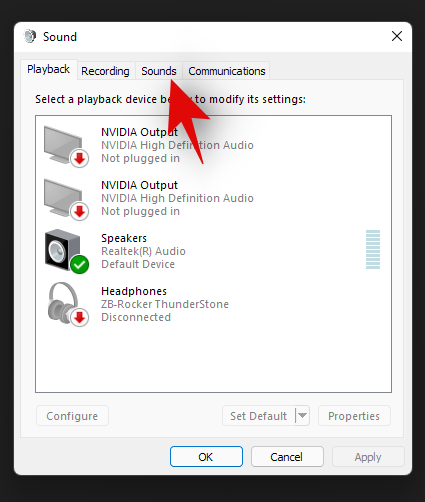This screenshot has height=502, width=425.
Task: Click the red arrow badge on Headphones
Action: click(80, 318)
